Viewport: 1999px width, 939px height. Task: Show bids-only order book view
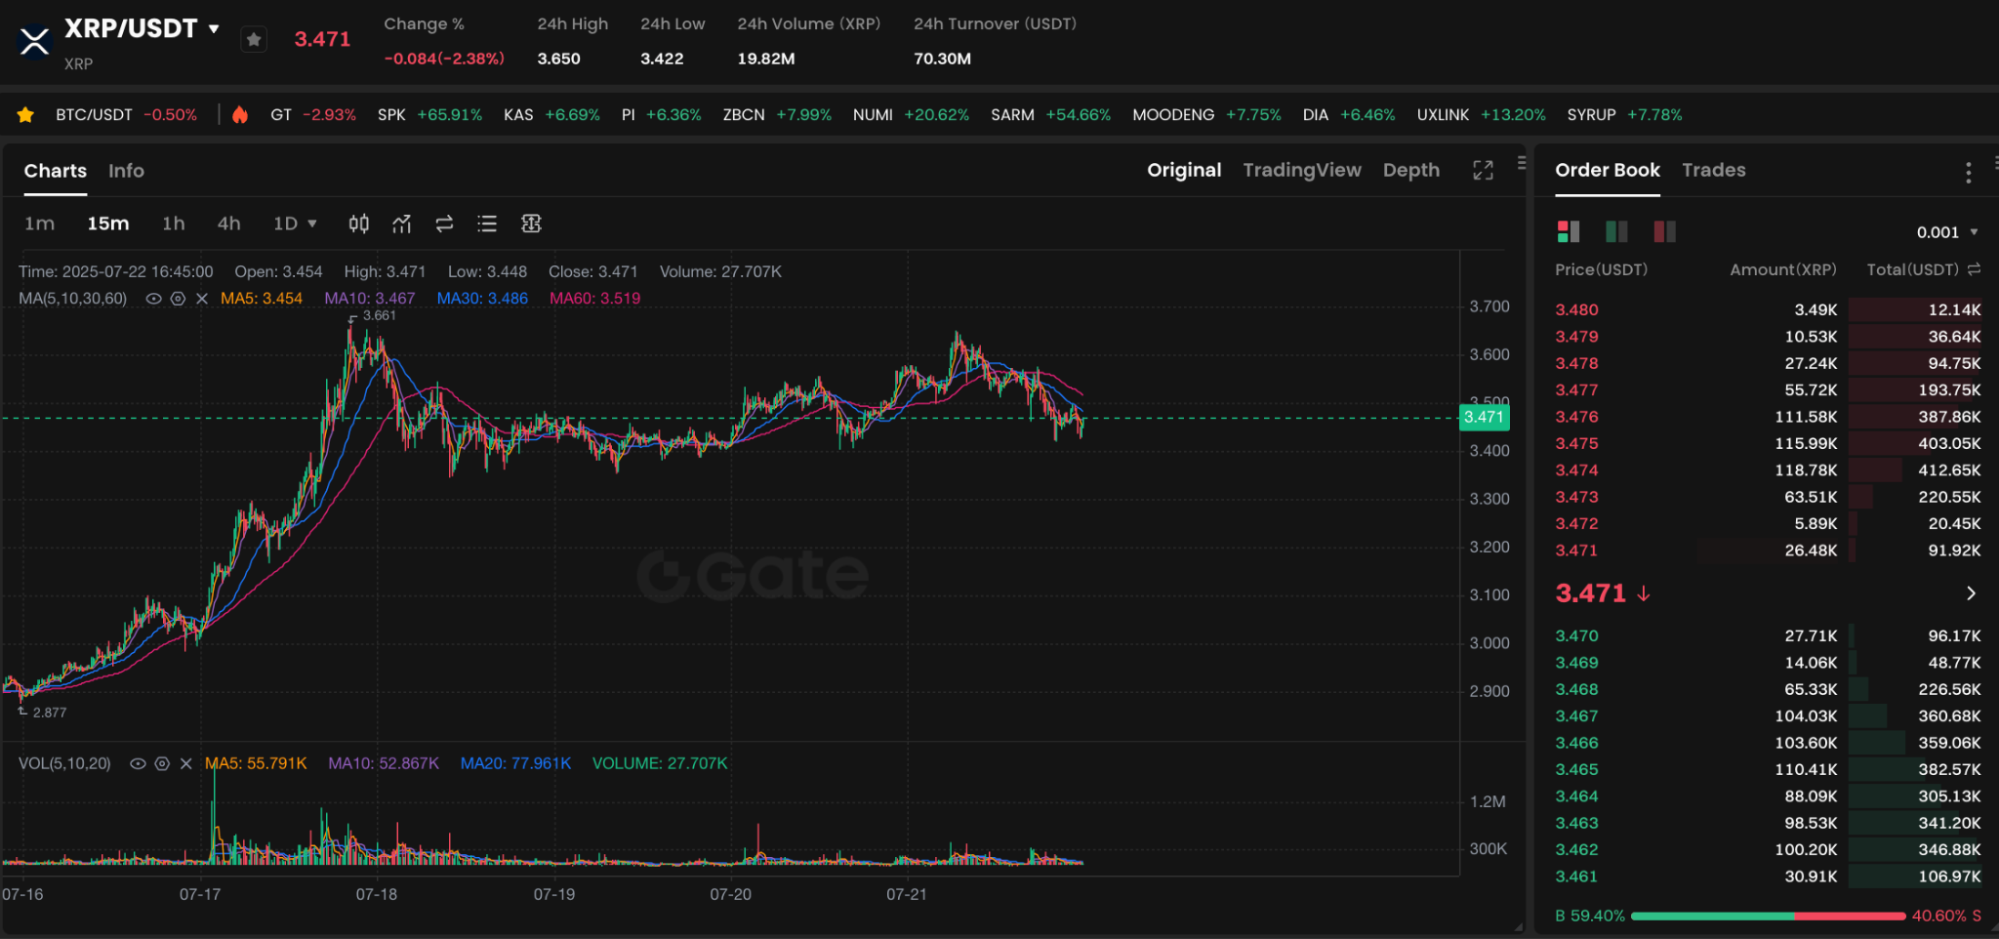(1616, 232)
